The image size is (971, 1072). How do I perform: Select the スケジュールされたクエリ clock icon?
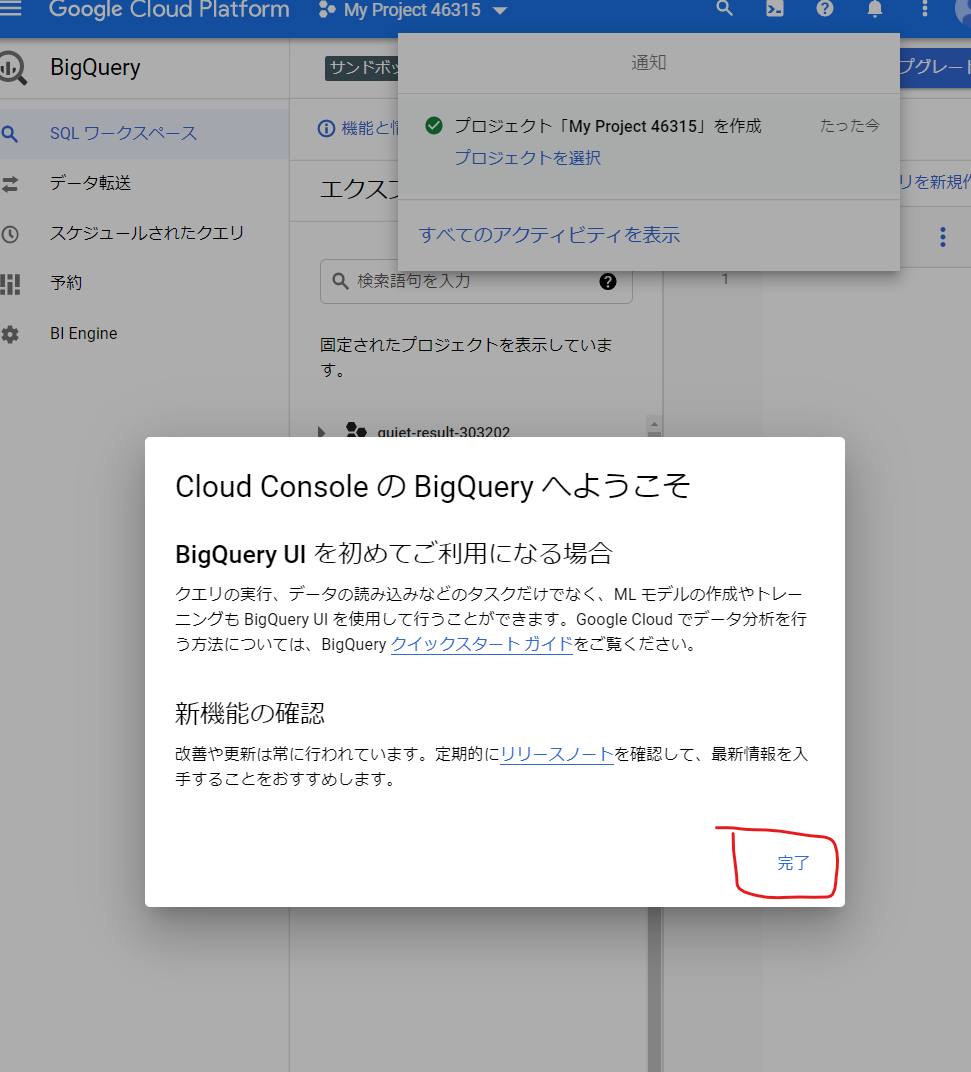pos(10,233)
